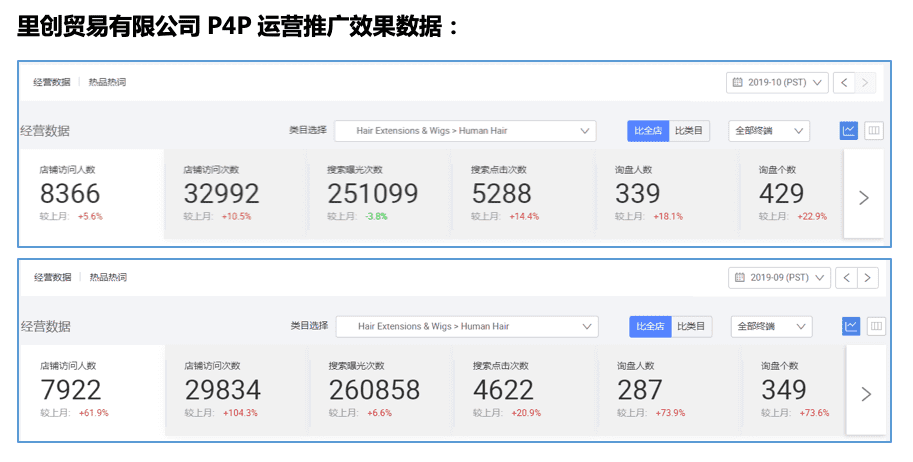This screenshot has width=913, height=462.
Task: Select 搜索点击次数 card showing 5288
Action: 523,193
